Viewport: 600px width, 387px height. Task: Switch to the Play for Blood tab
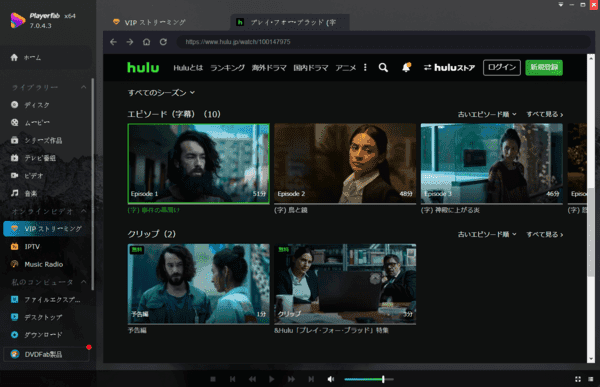290,22
